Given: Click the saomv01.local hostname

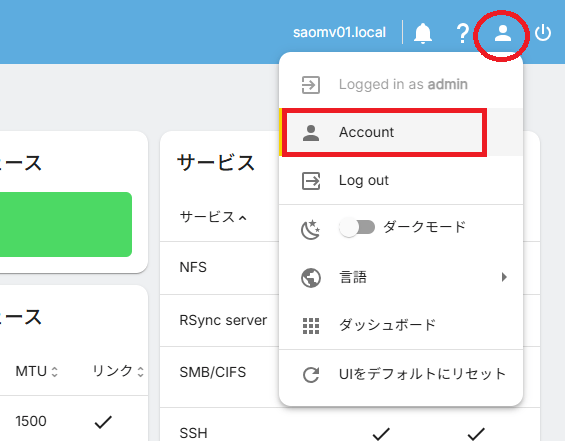Looking at the screenshot, I should 339,32.
